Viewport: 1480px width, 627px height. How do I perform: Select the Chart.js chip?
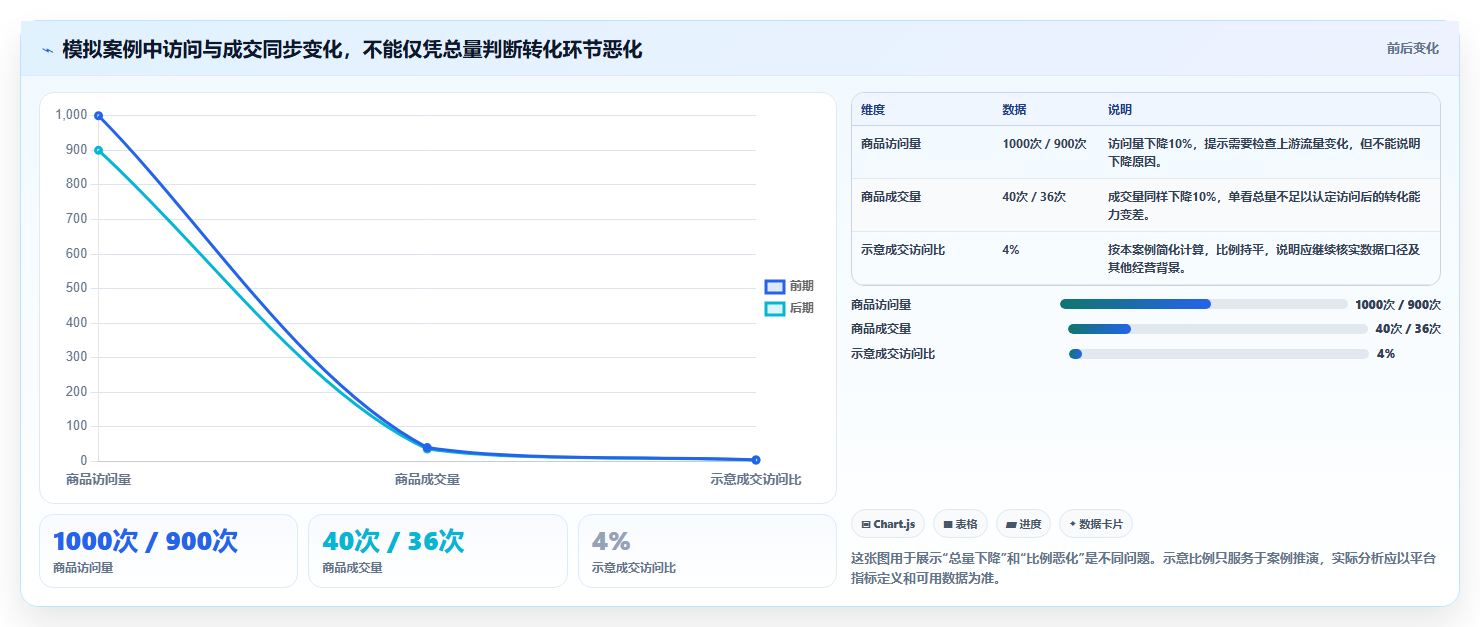[x=888, y=524]
